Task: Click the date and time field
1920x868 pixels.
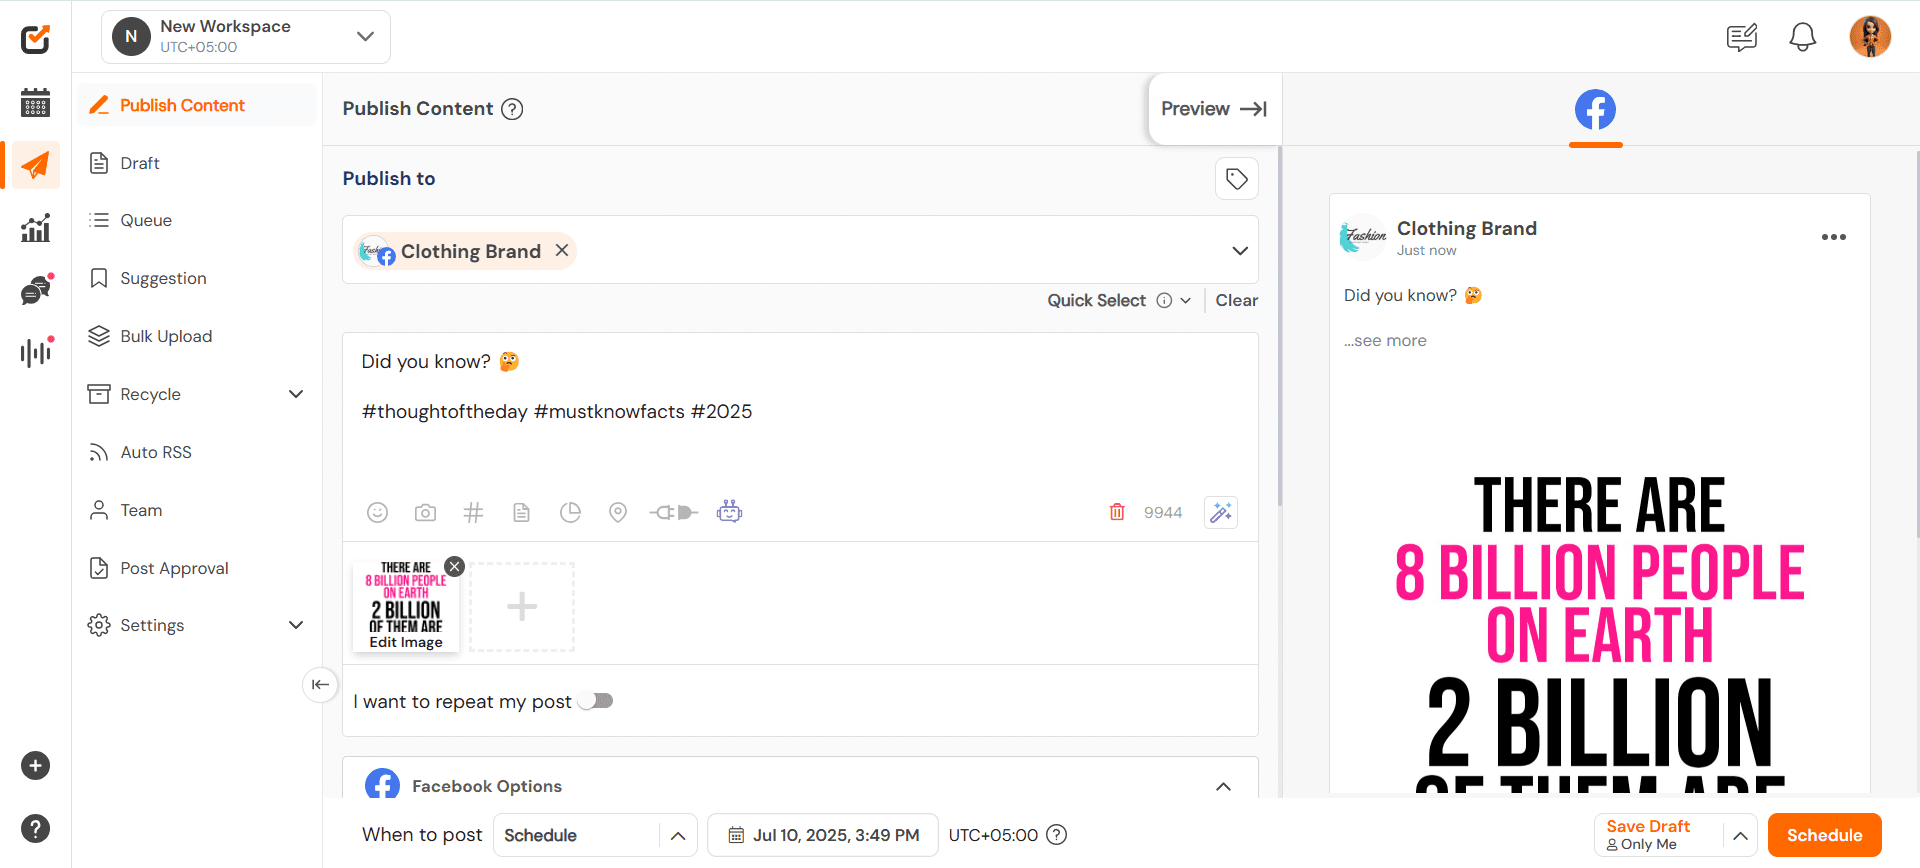Action: 823,835
